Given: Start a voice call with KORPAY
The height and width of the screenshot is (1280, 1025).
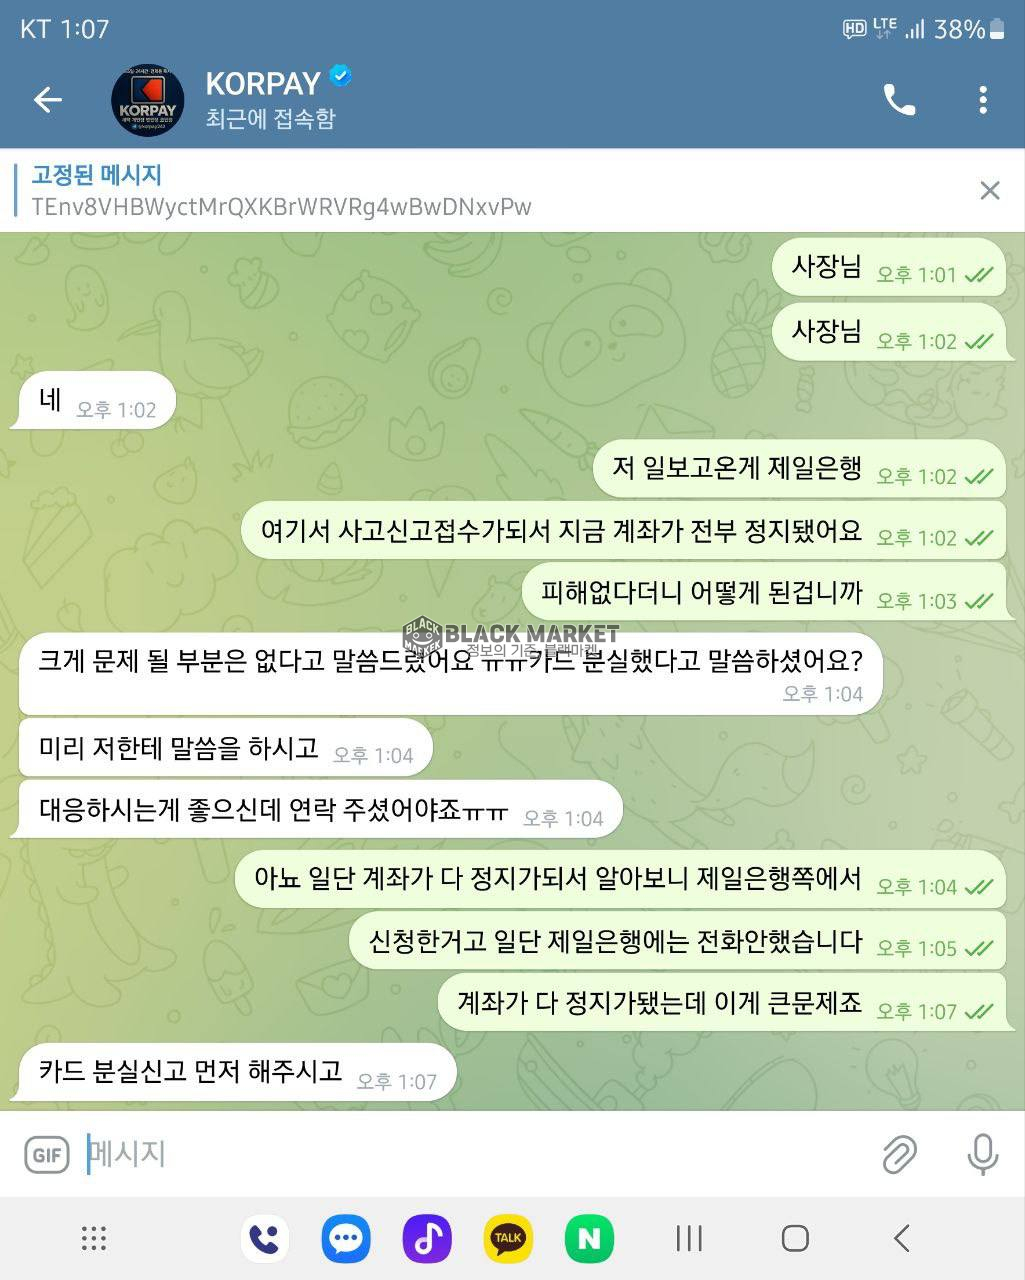Looking at the screenshot, I should click(x=899, y=99).
